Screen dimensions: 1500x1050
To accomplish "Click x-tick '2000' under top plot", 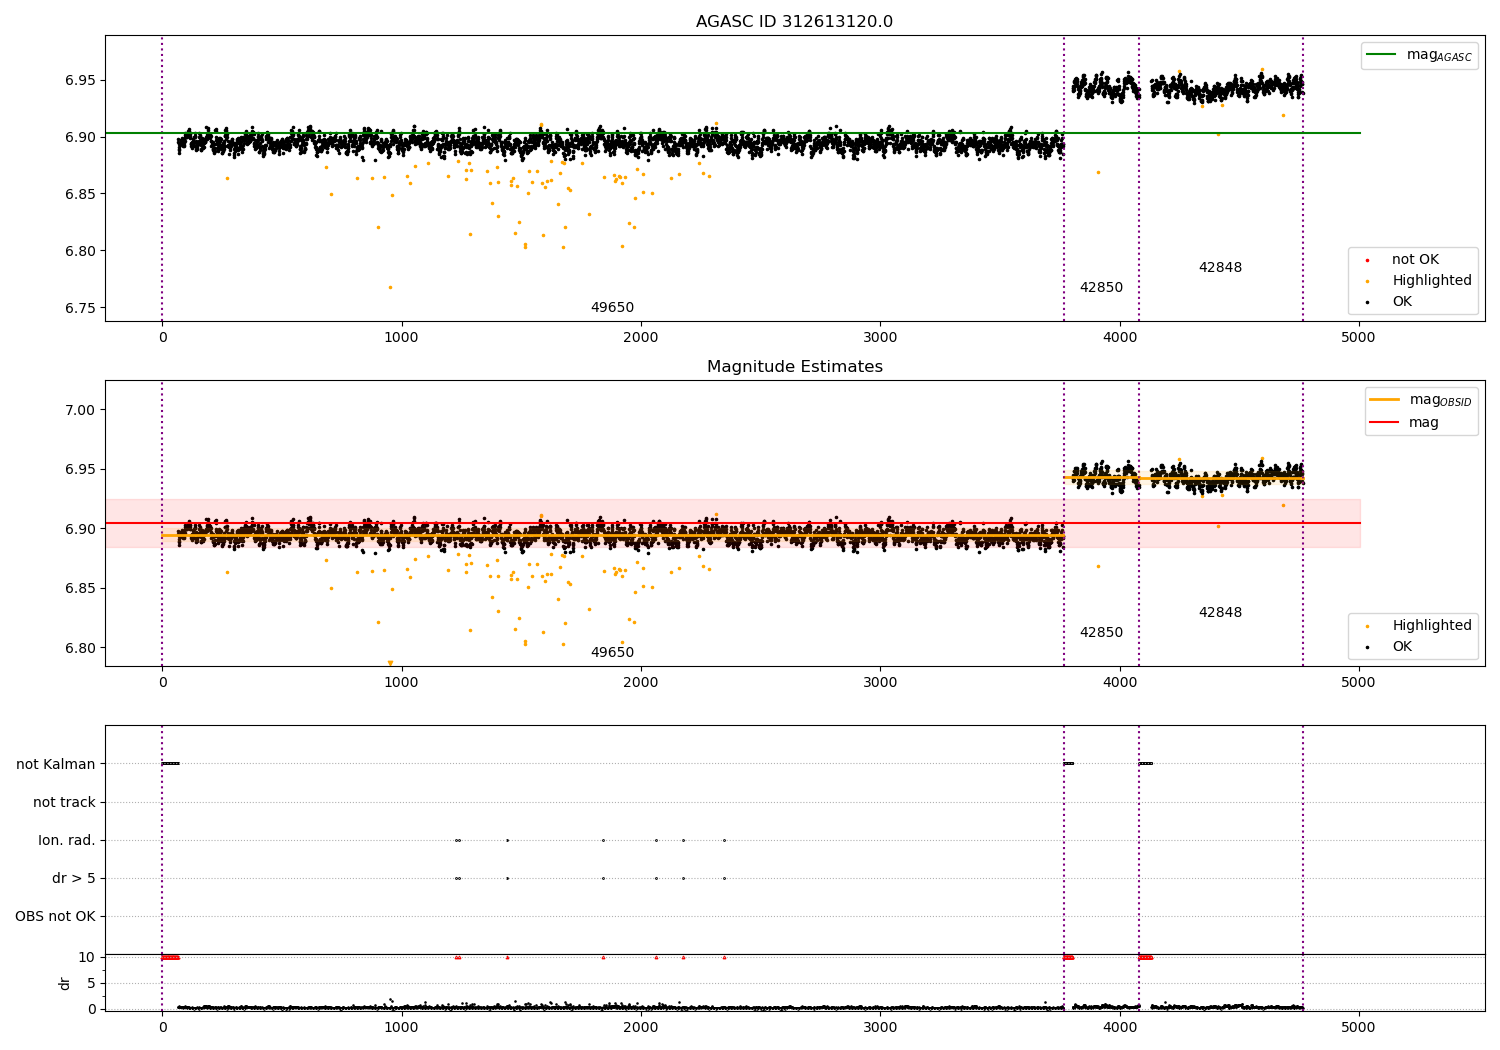I will [x=641, y=338].
